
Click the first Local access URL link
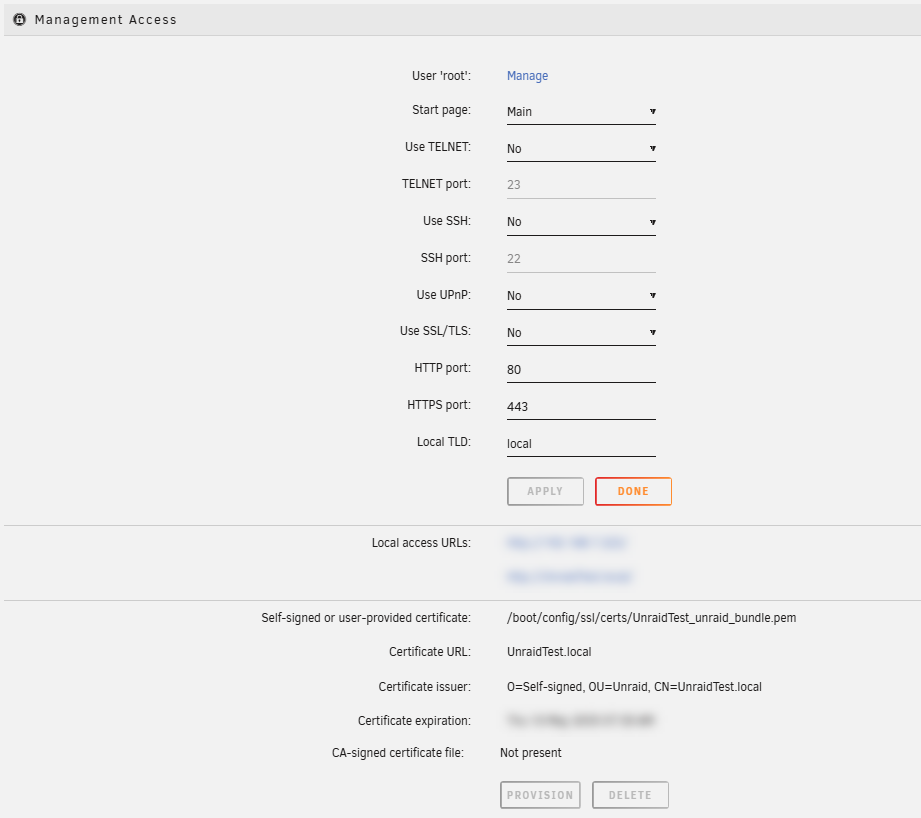(567, 542)
